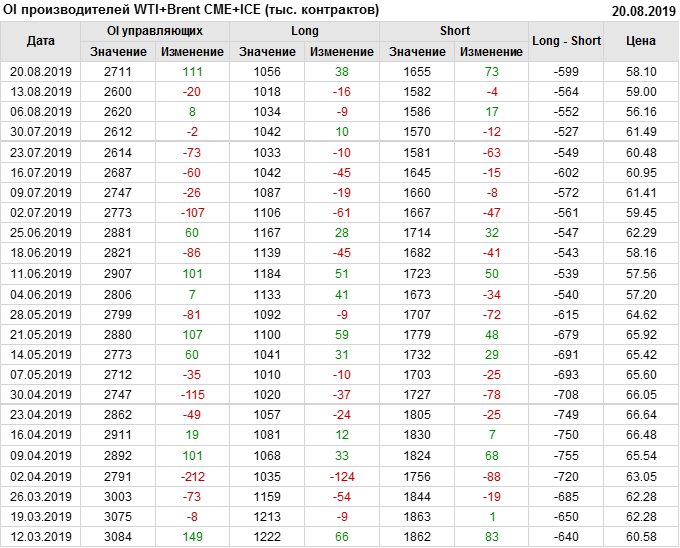Viewport: 680px width, 548px height.
Task: Click price 66.64 in the 23.04.2019 row
Action: (640, 413)
